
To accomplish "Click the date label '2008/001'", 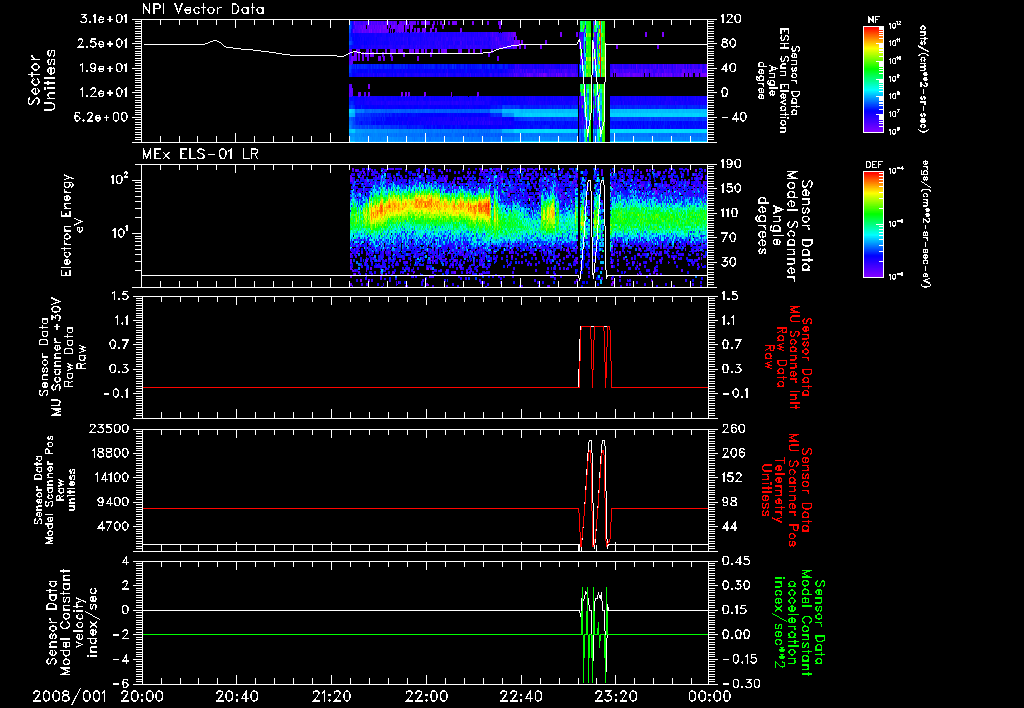I will pyautogui.click(x=69, y=696).
